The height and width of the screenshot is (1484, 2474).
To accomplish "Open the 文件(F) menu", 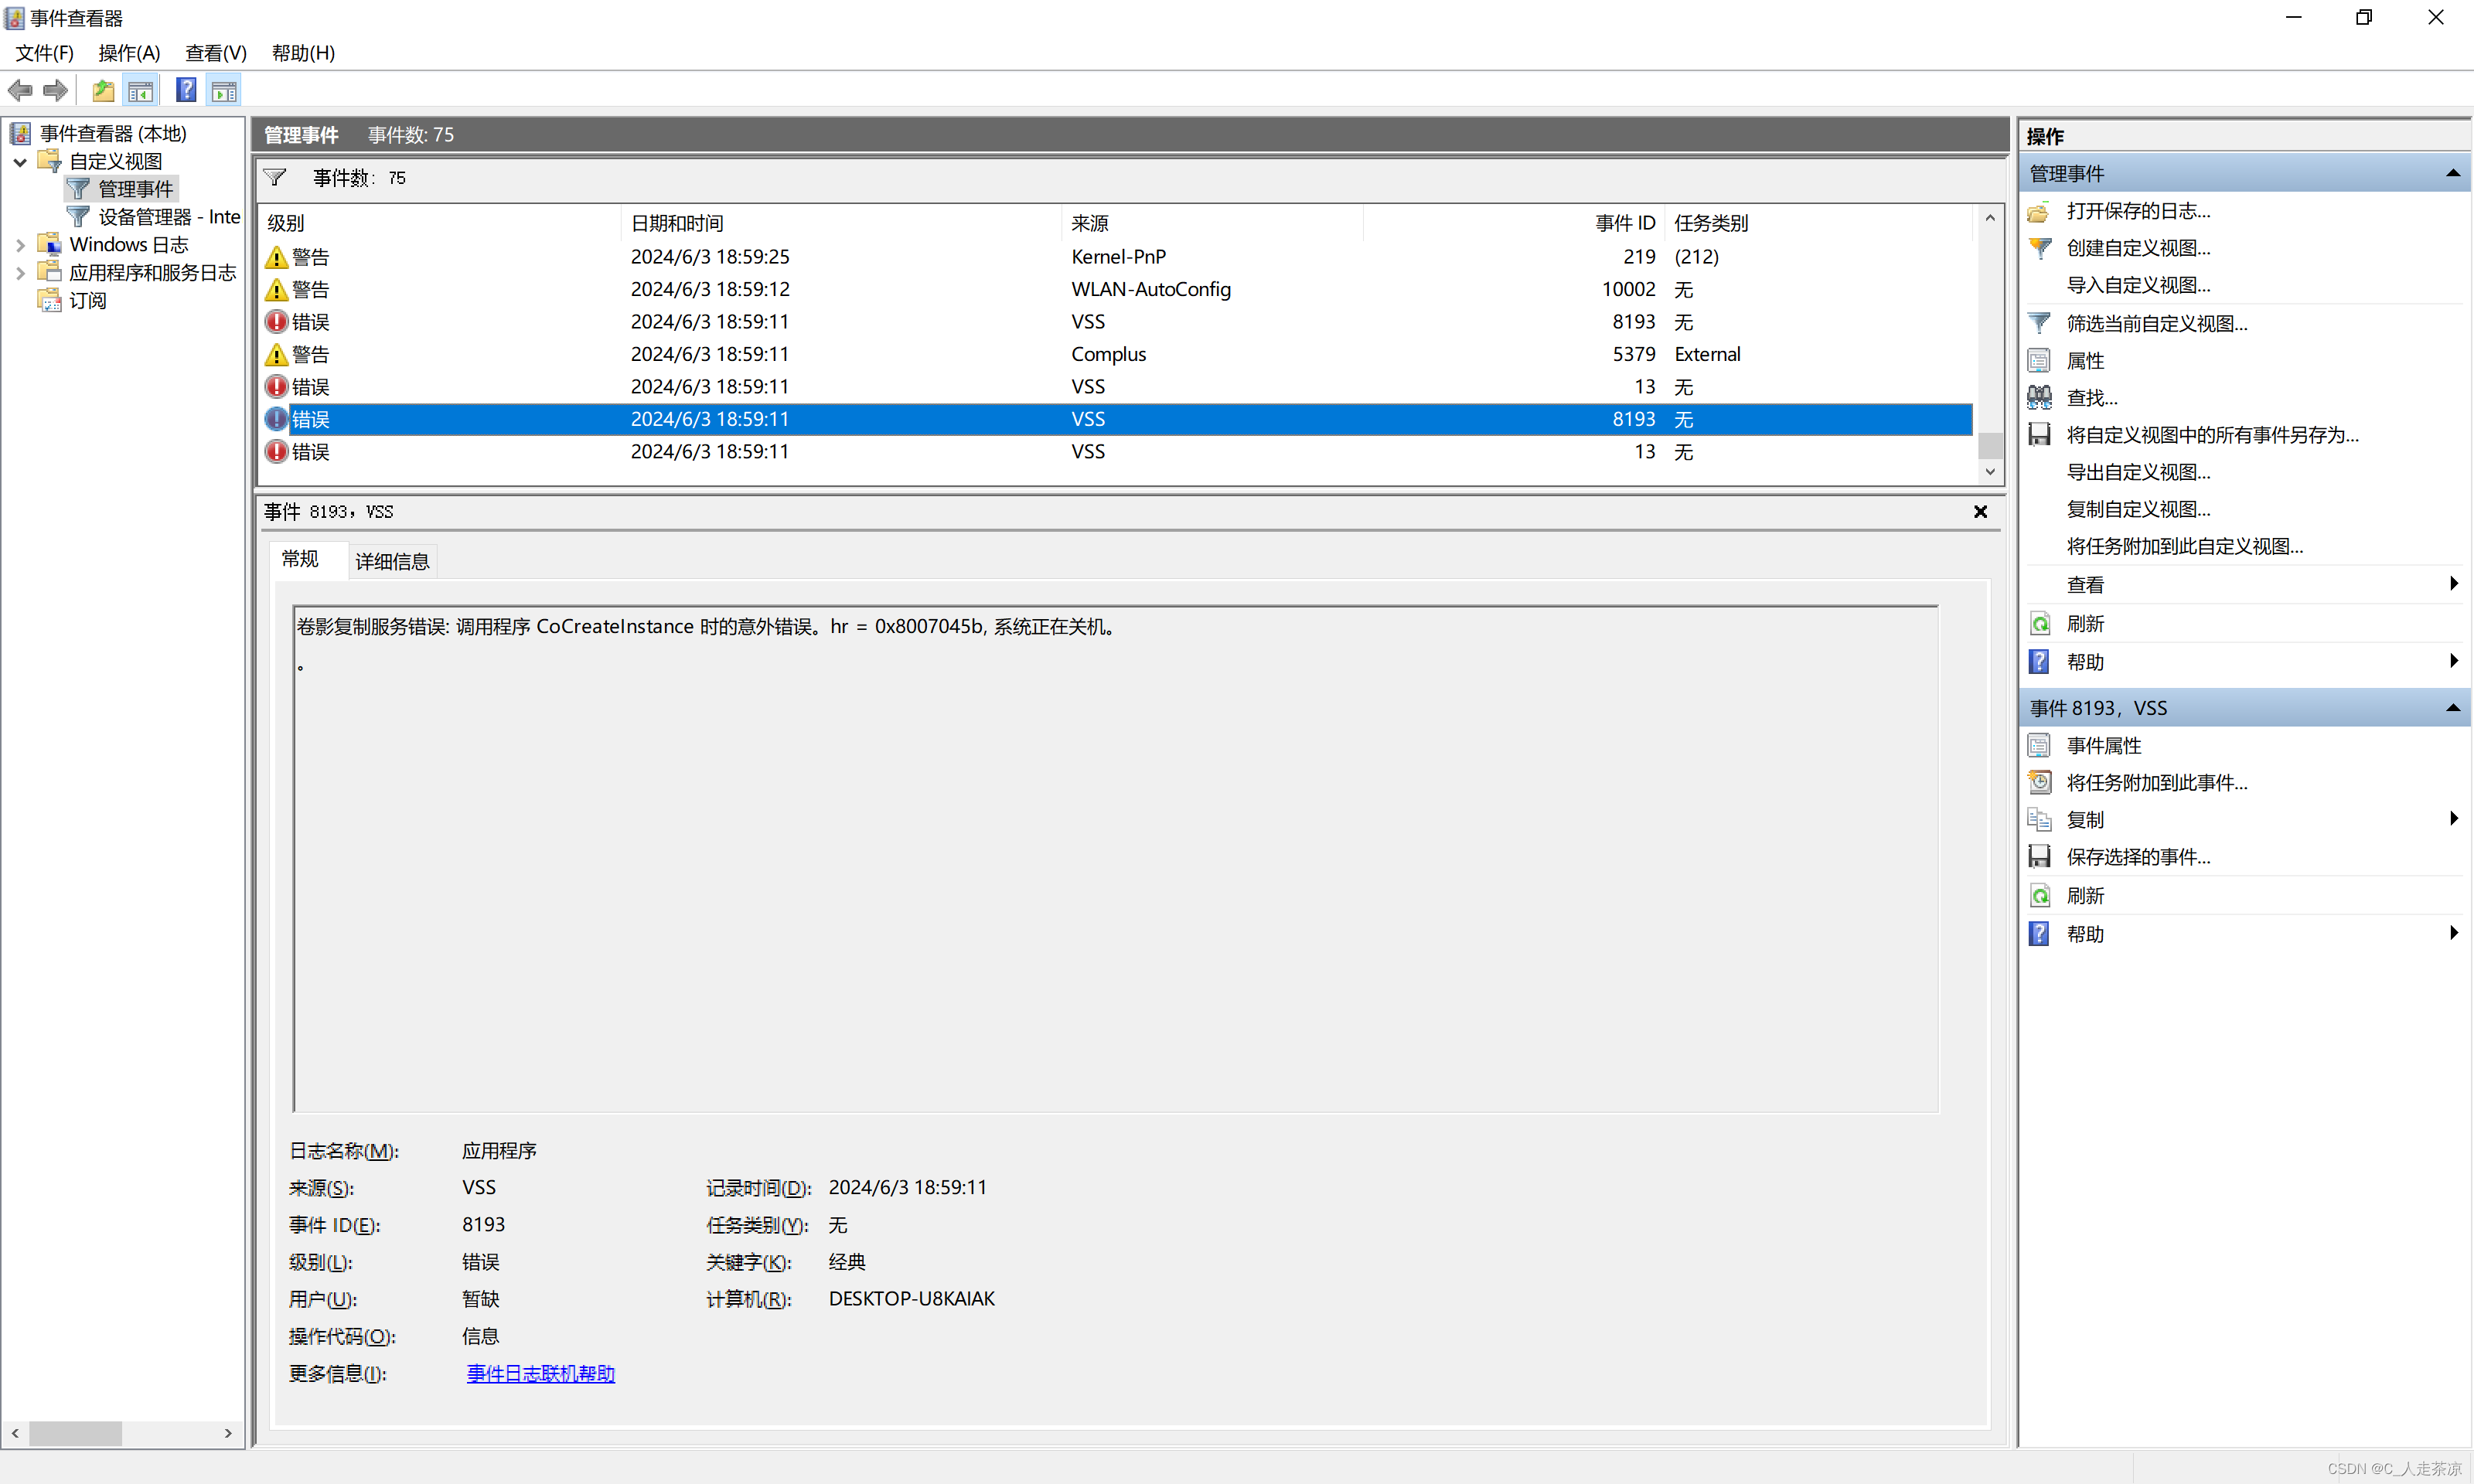I will click(44, 53).
